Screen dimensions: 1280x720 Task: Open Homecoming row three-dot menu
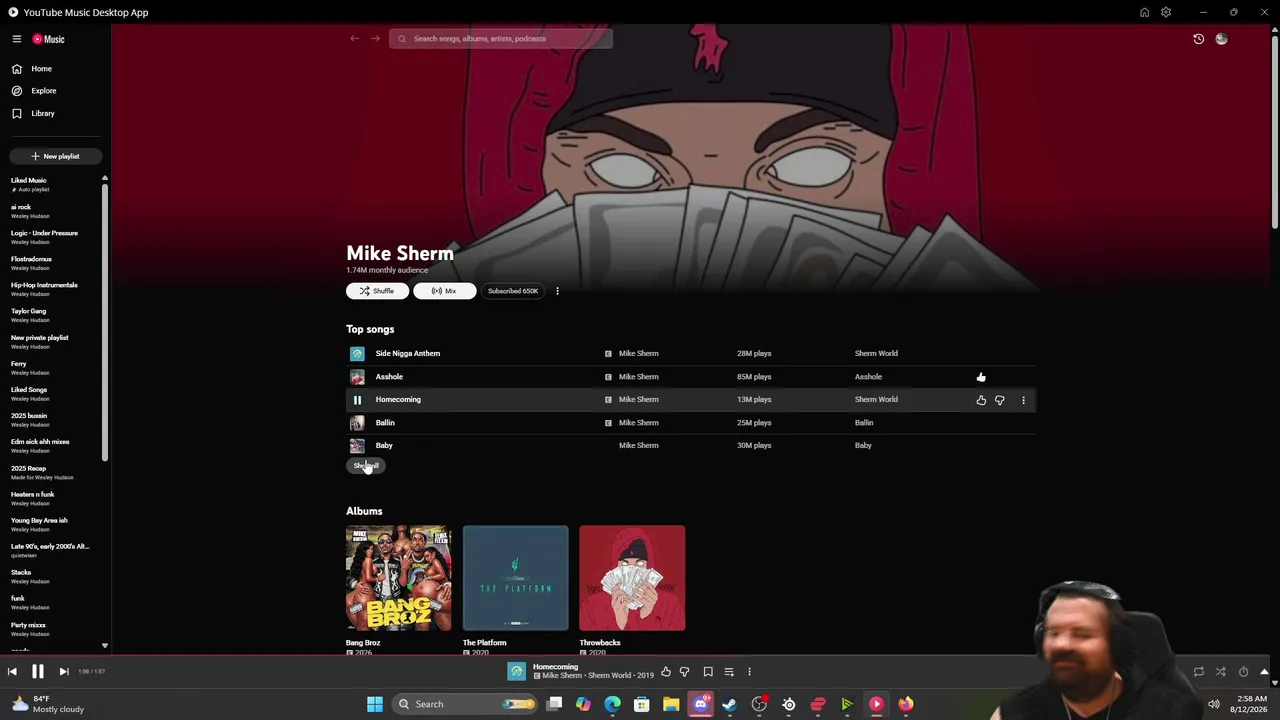(x=1023, y=400)
